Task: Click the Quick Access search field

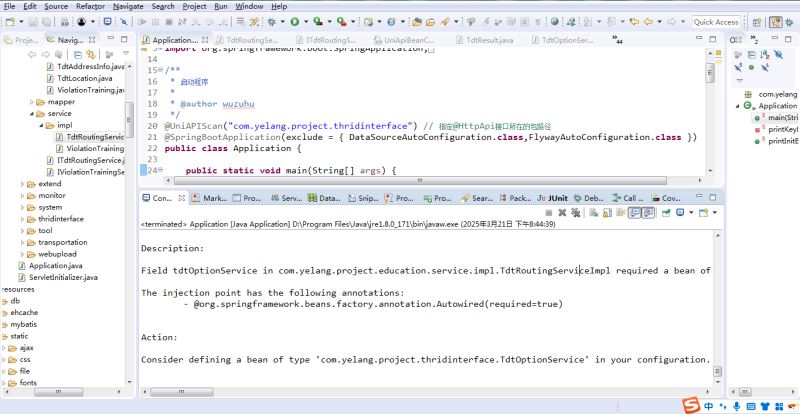Action: [716, 22]
